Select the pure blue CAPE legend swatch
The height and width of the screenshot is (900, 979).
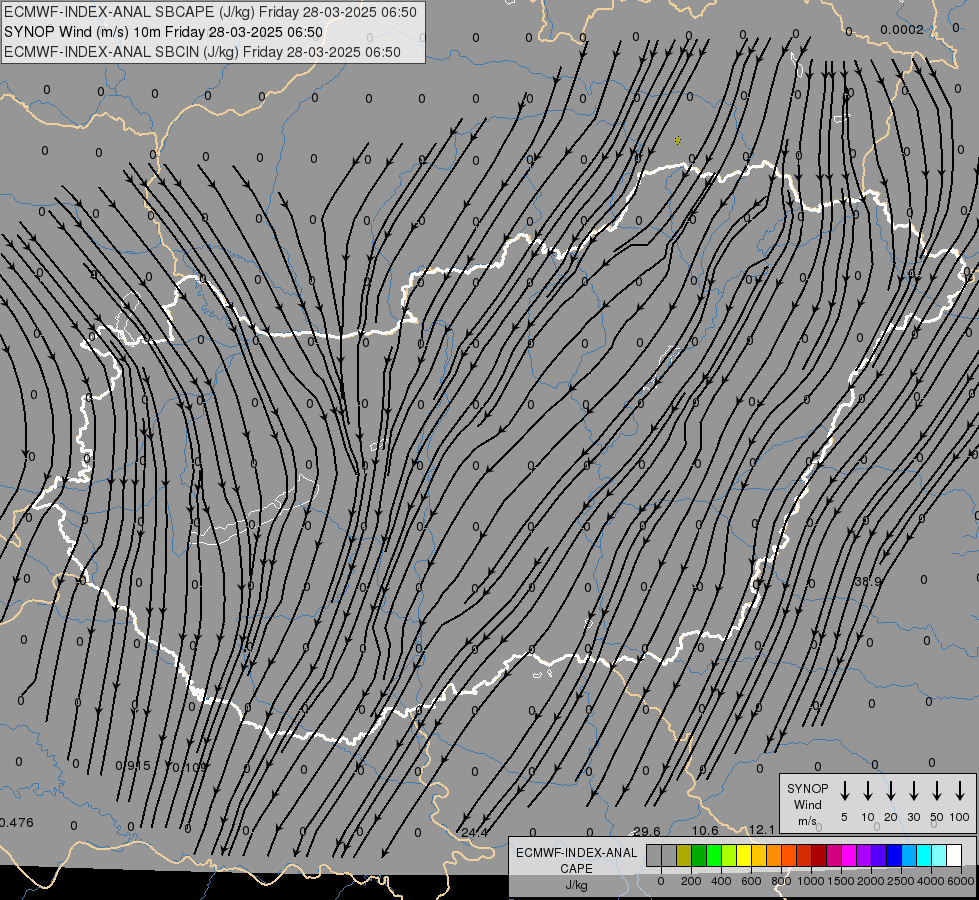894,855
